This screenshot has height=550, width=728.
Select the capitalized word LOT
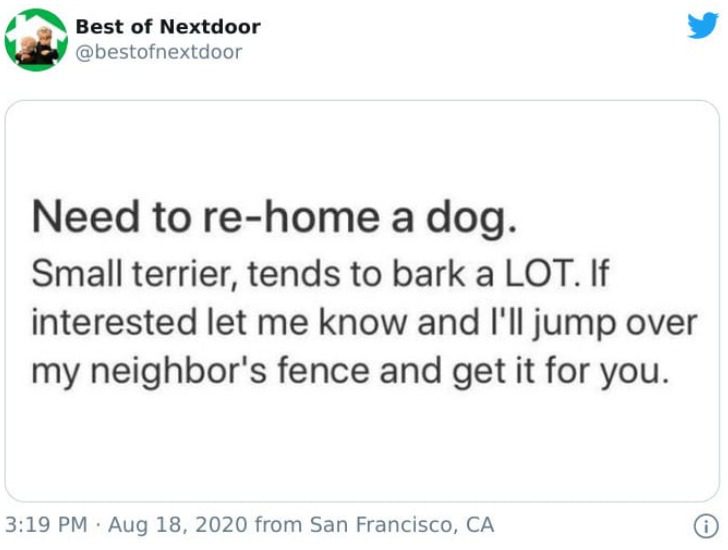pyautogui.click(x=539, y=274)
